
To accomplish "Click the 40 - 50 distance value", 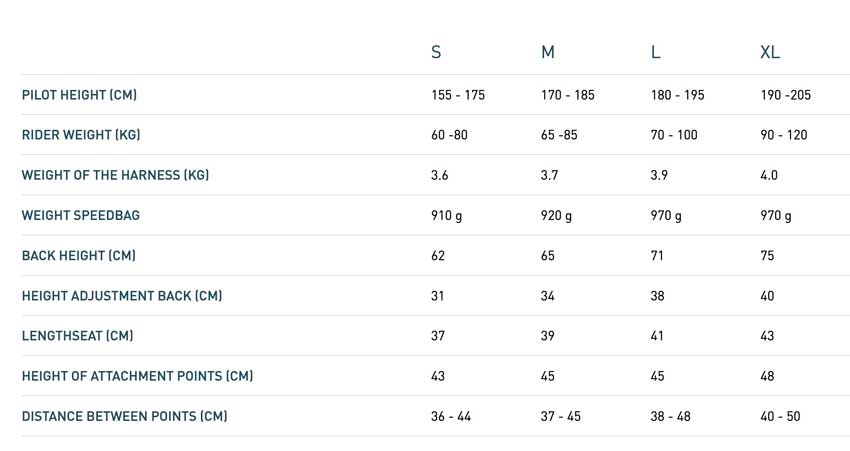I will [x=780, y=416].
